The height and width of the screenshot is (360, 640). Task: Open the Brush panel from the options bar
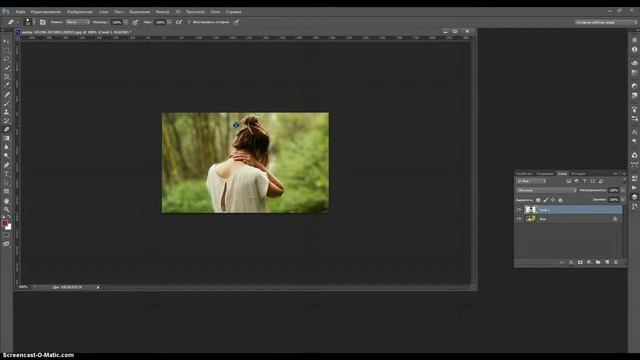42,22
